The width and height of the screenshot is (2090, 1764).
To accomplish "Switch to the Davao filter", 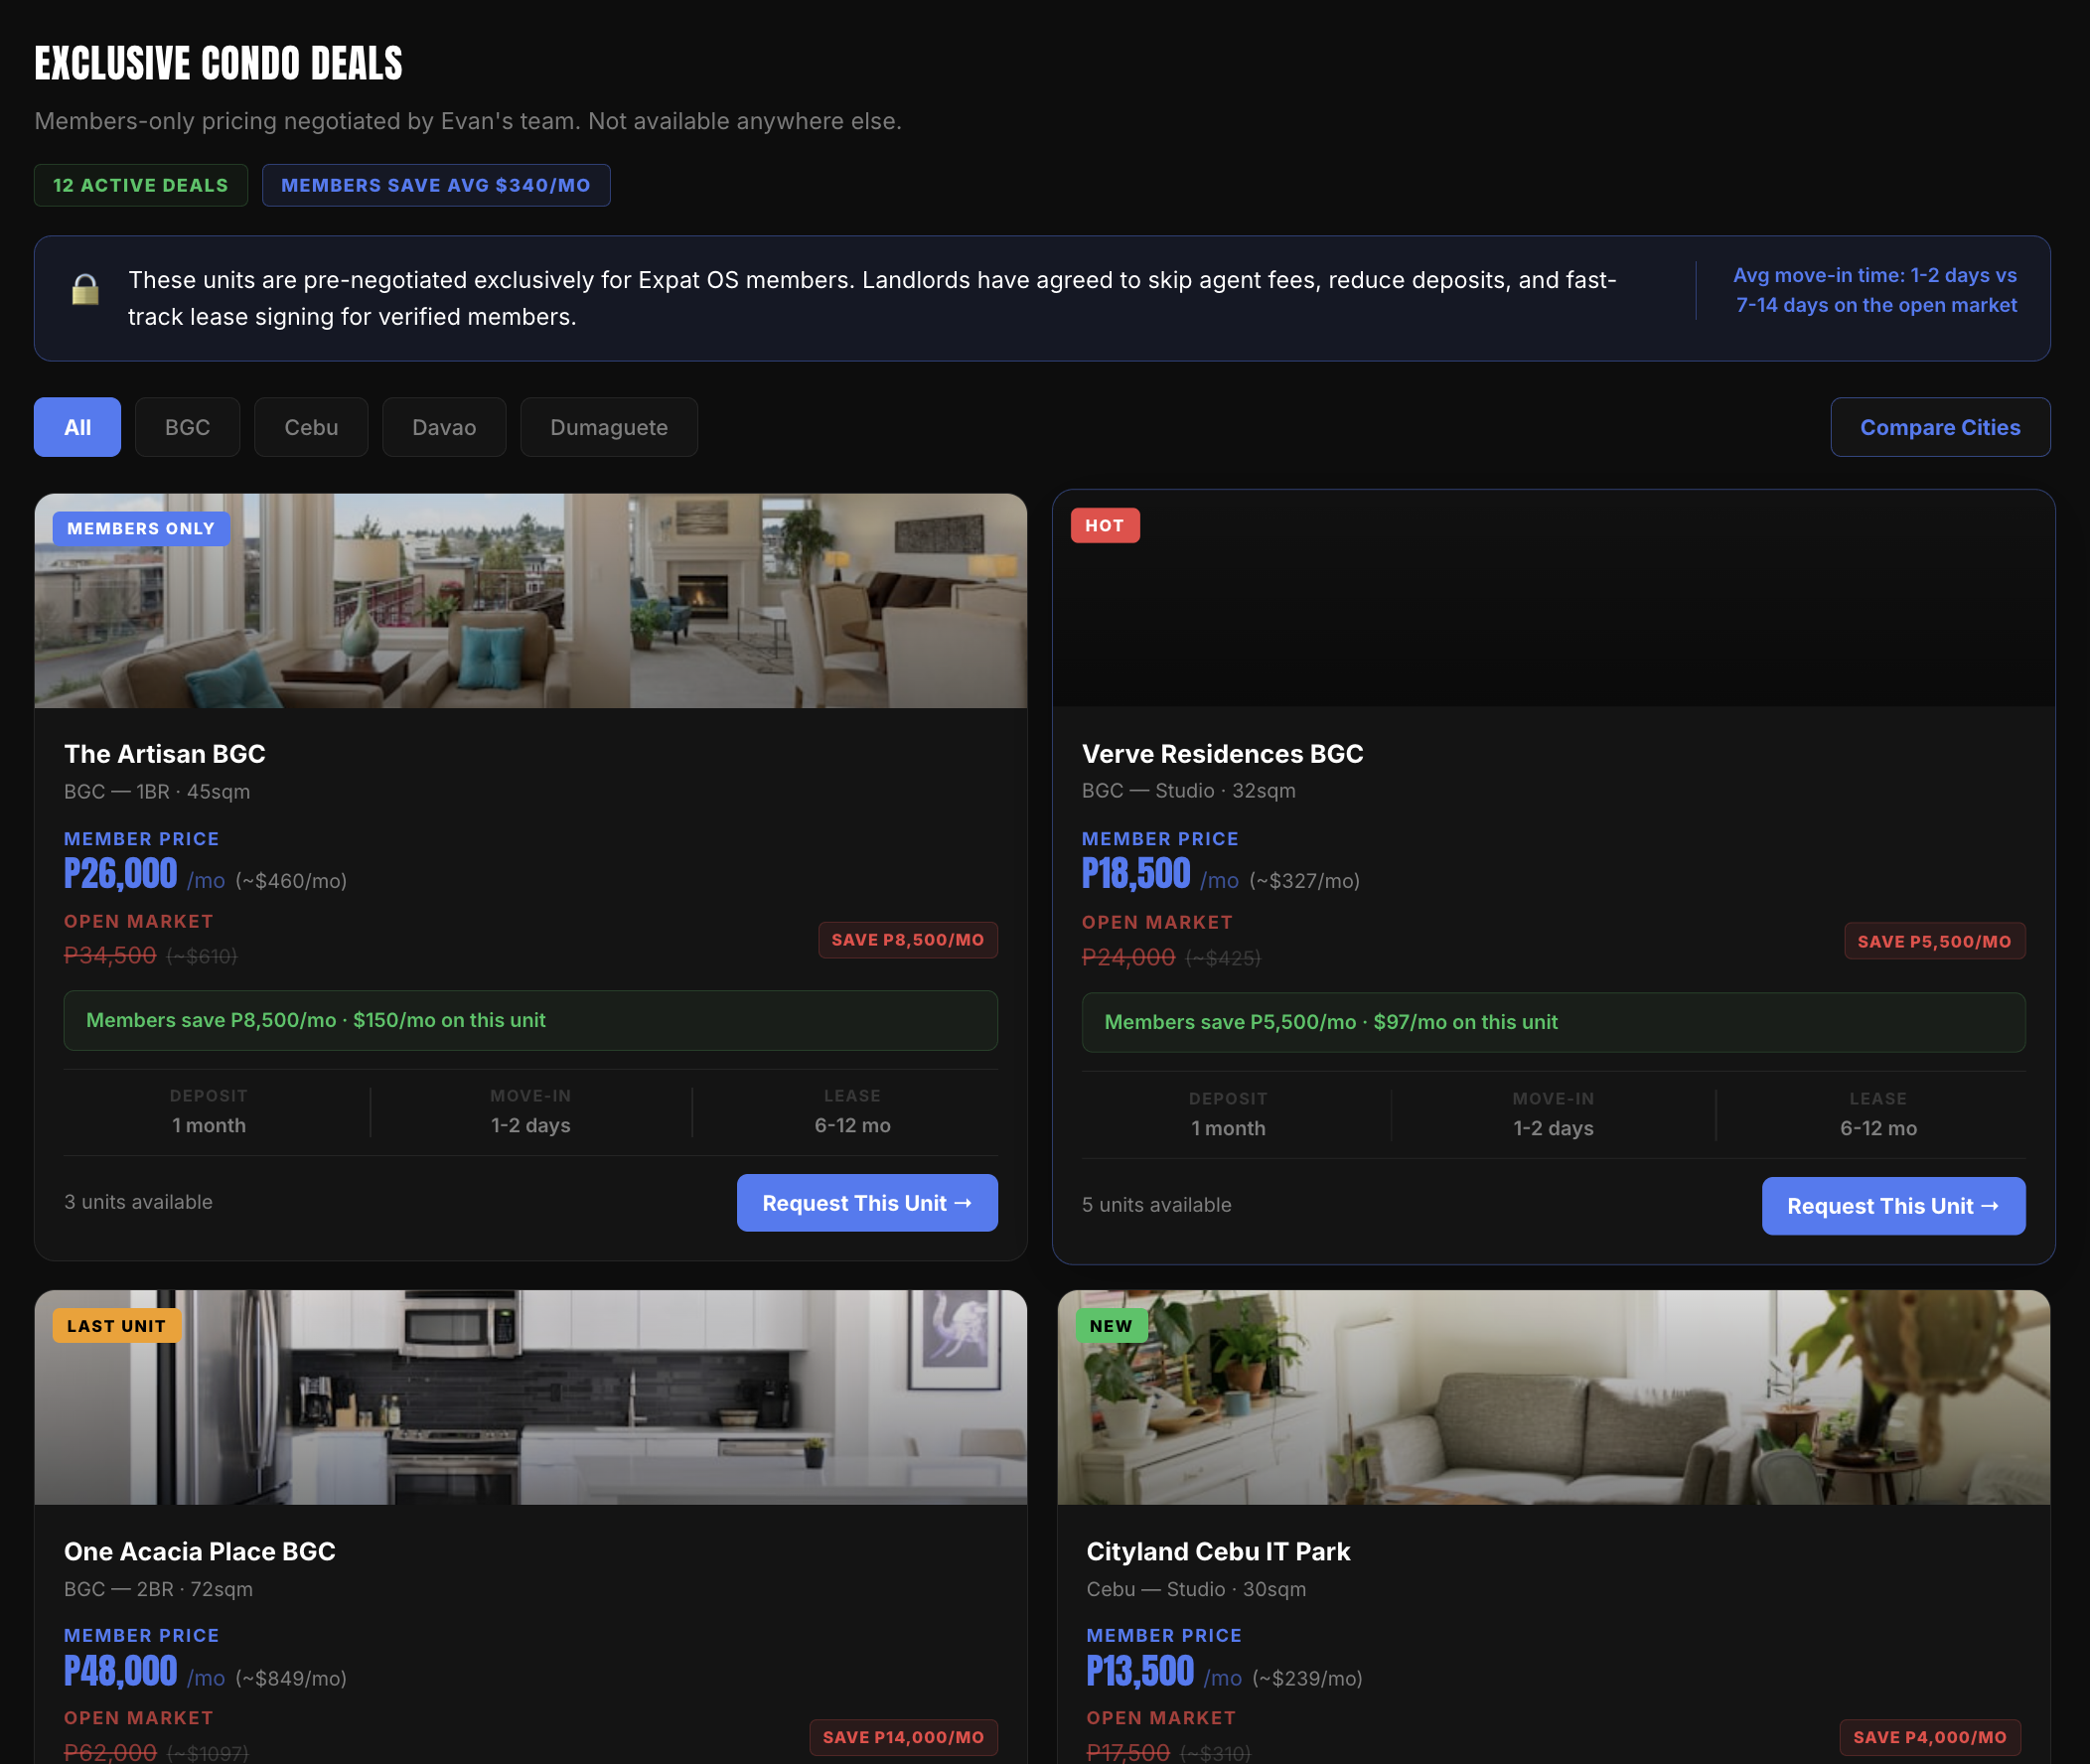I will pos(444,427).
